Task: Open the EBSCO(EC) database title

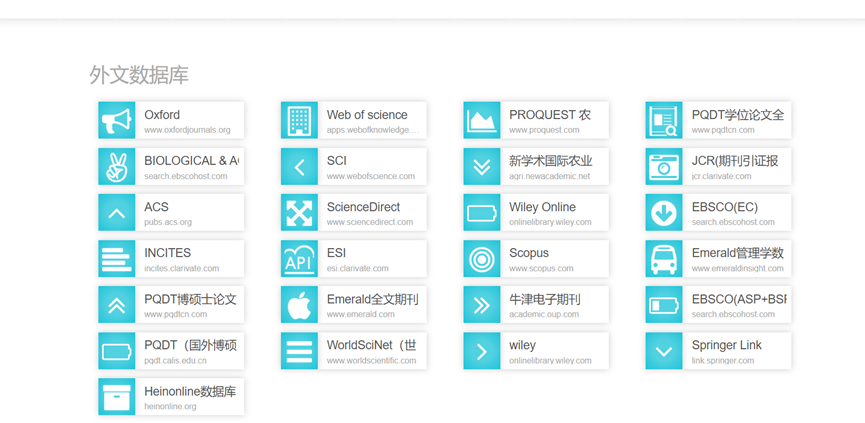Action: [x=725, y=207]
